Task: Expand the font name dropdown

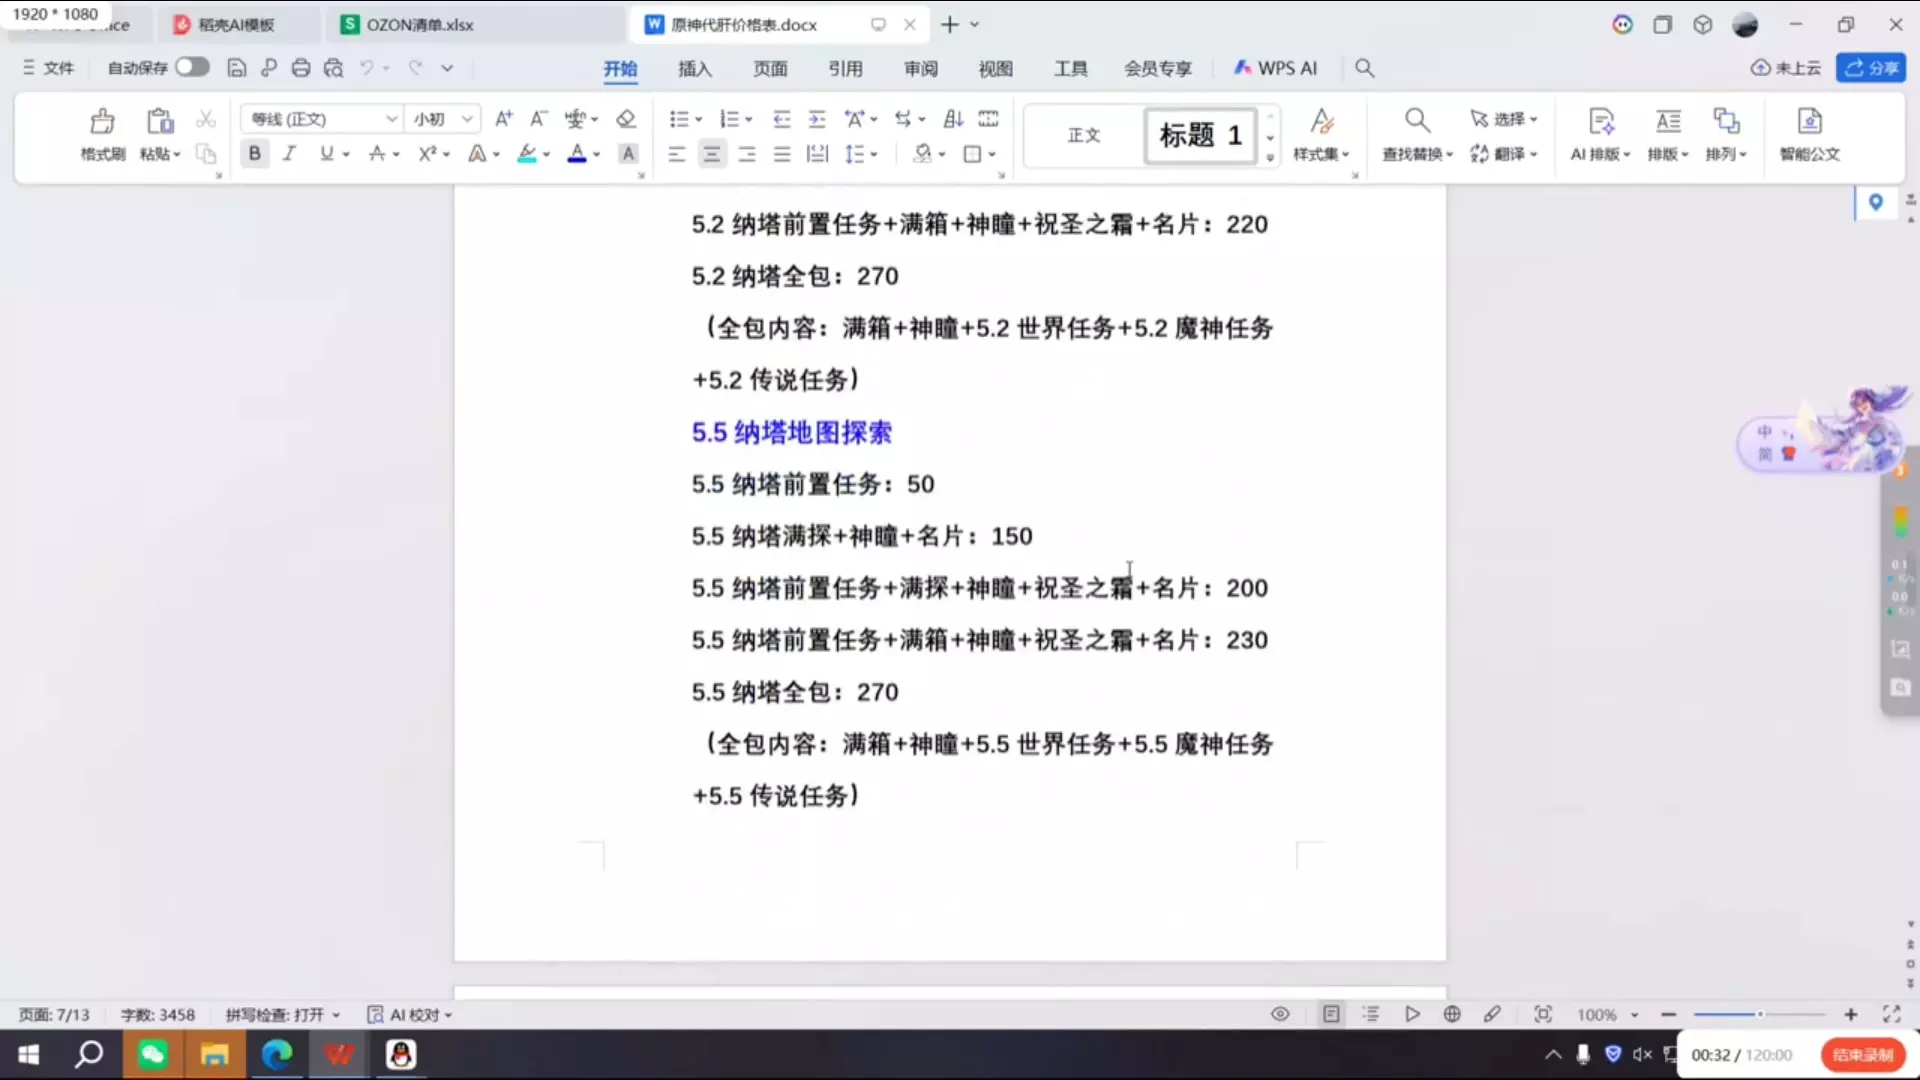Action: point(391,119)
